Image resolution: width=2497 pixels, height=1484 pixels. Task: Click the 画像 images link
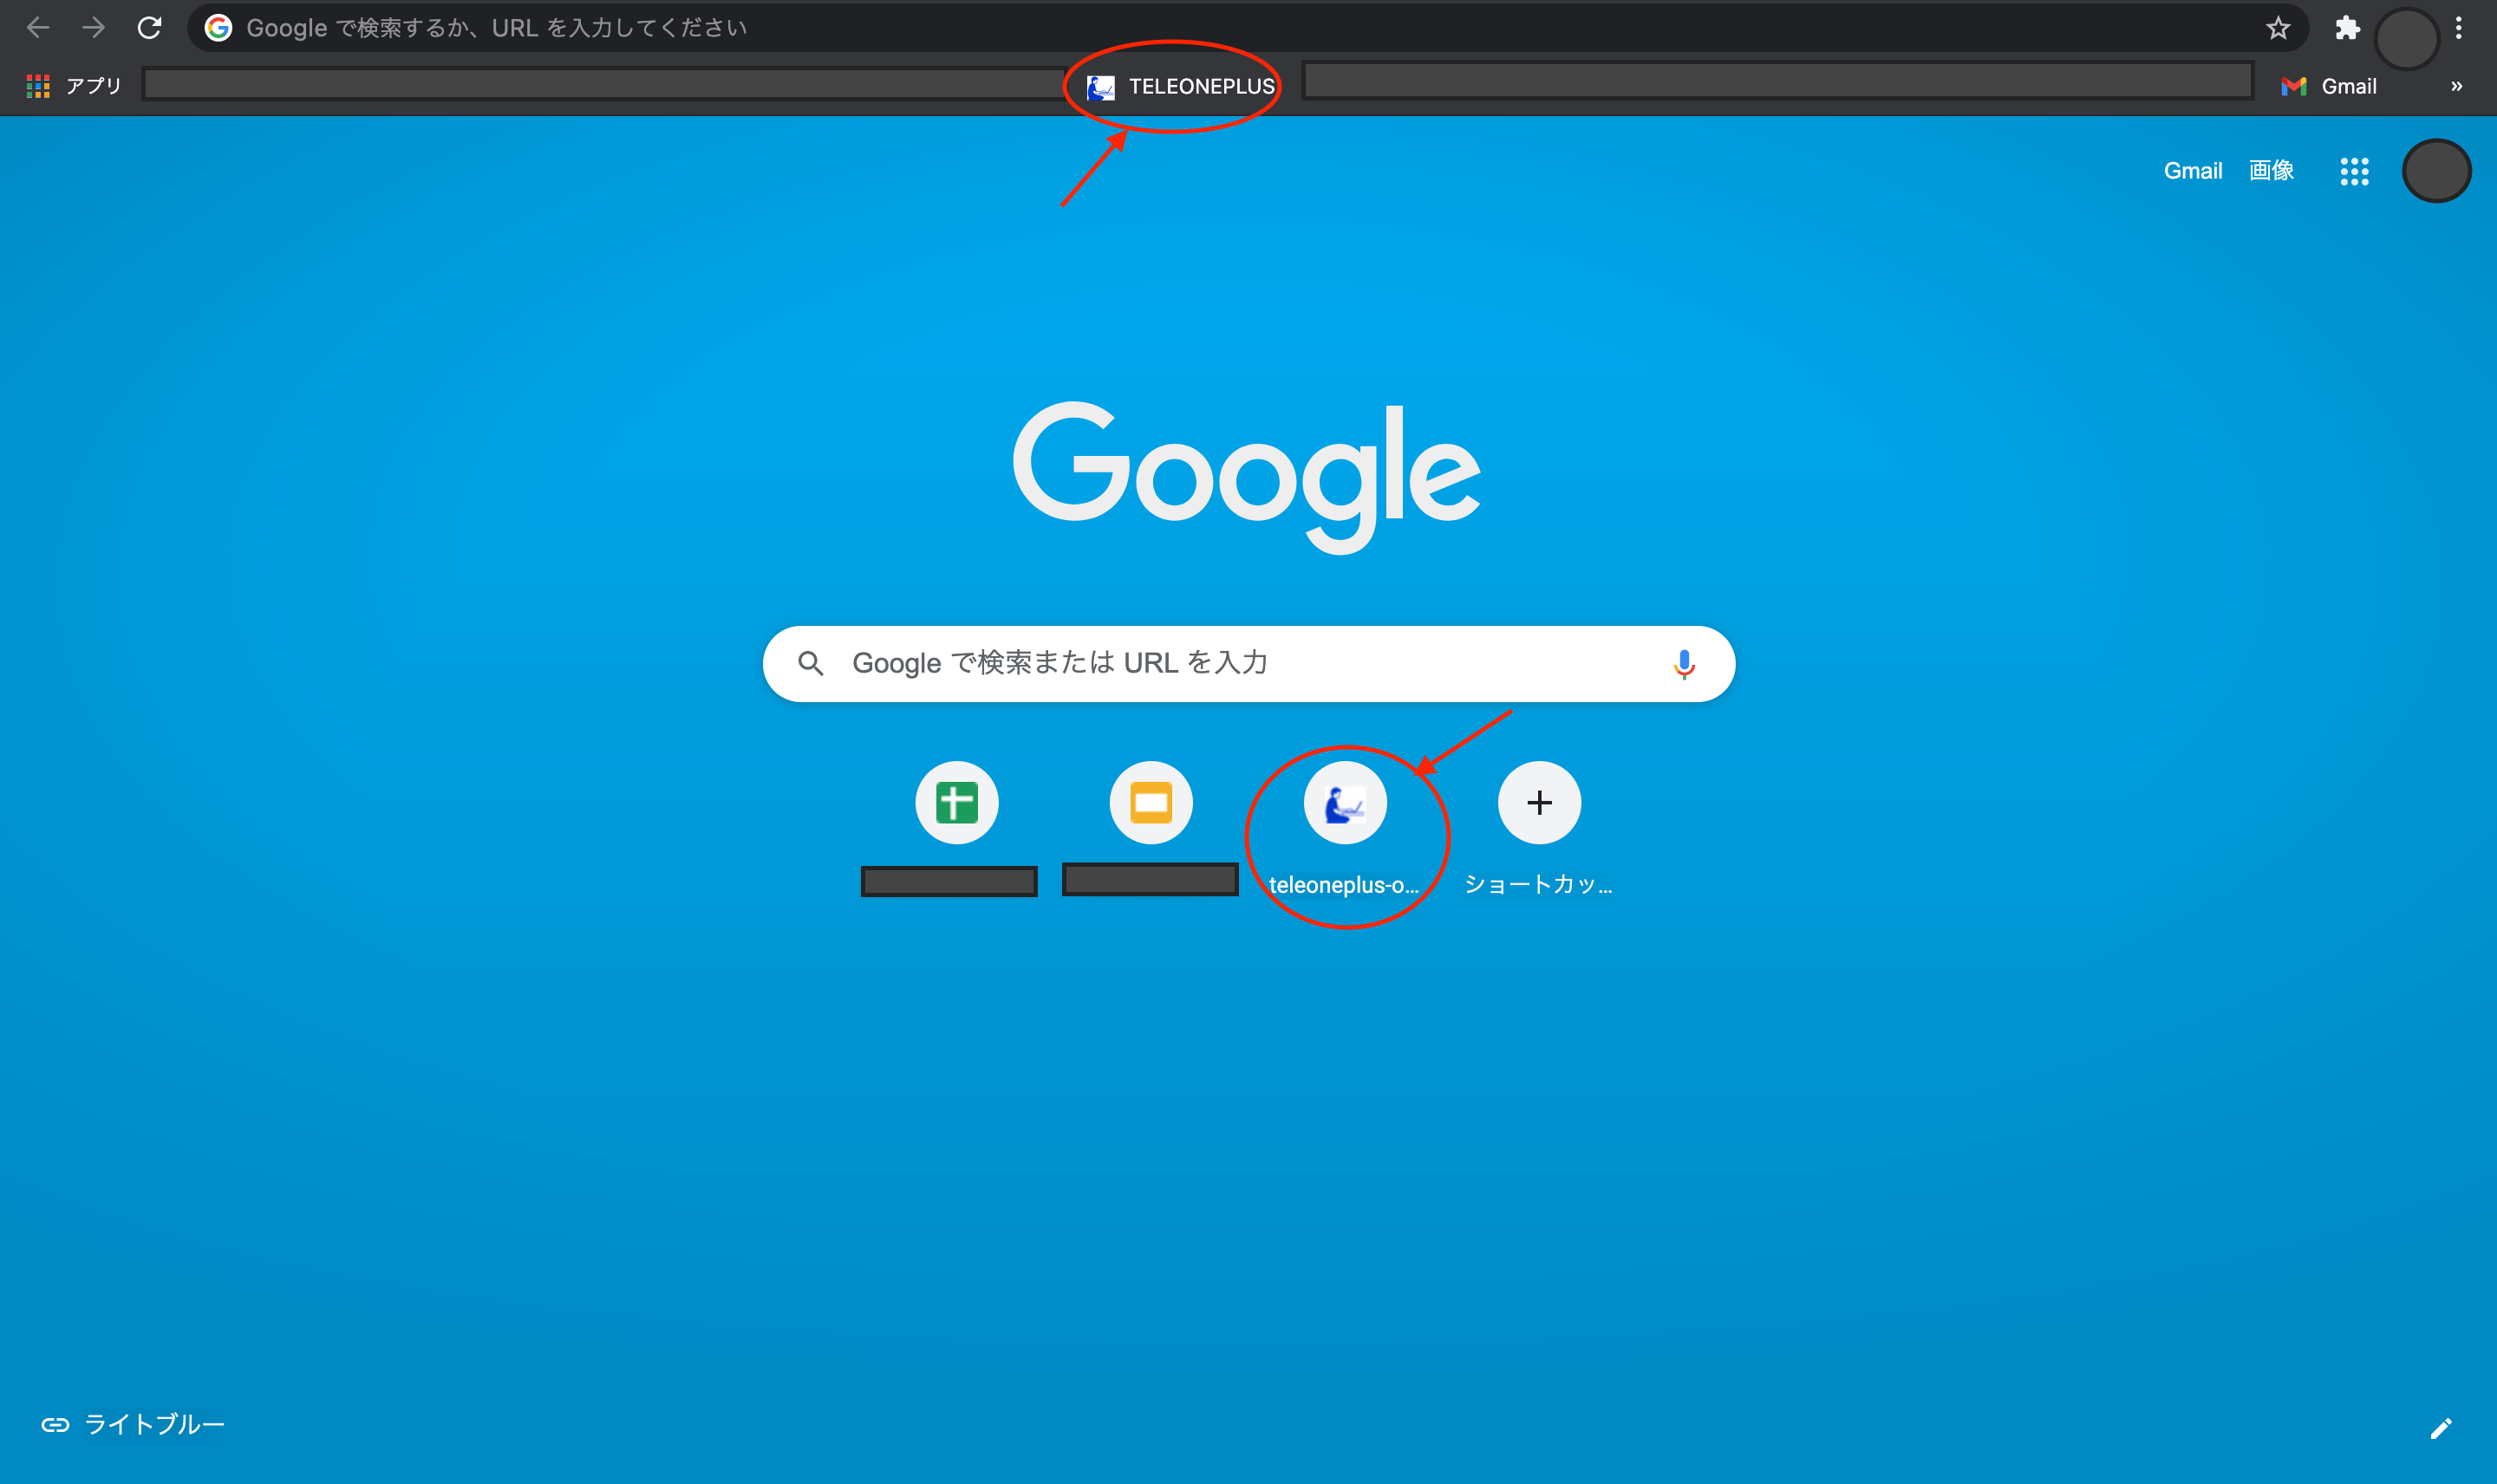[2271, 171]
